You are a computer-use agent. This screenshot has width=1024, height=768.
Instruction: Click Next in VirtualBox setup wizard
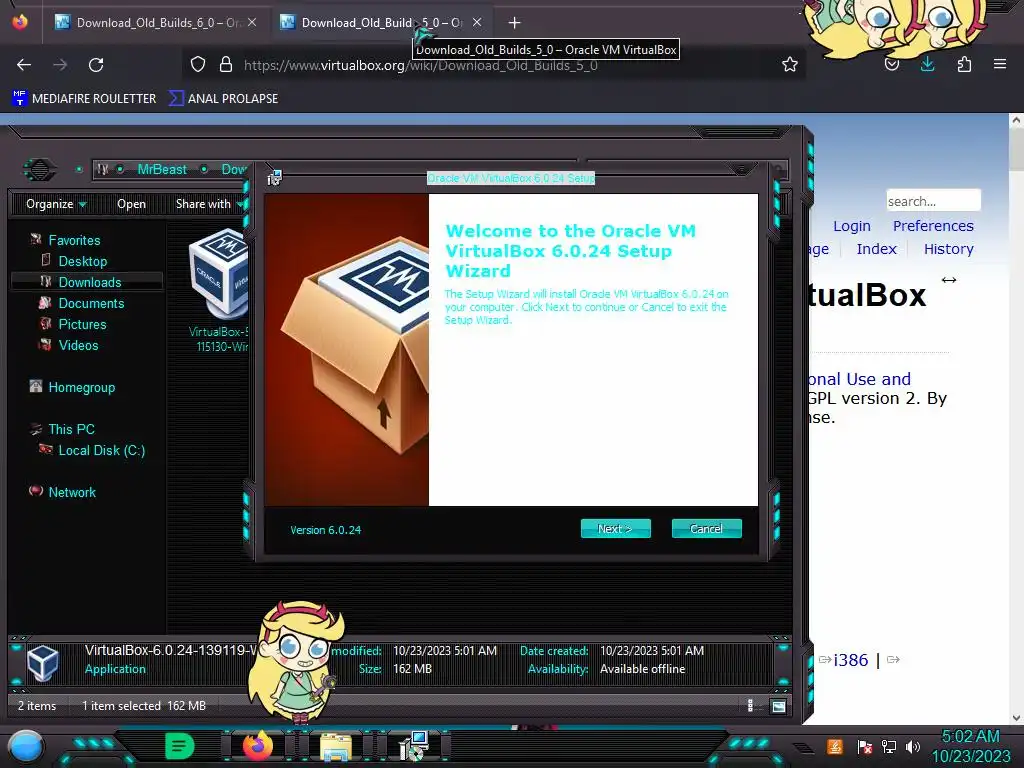tap(615, 528)
